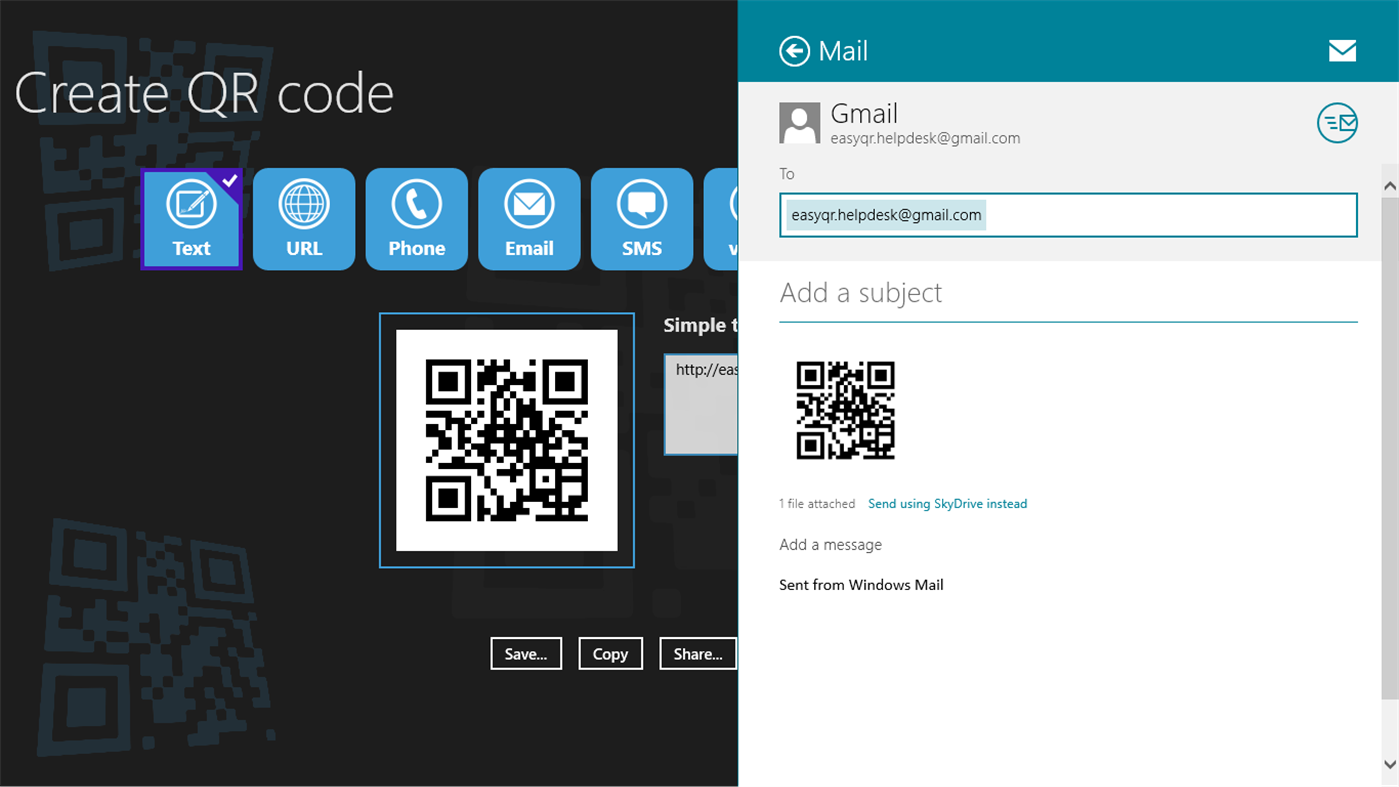
Task: Click the send envelope icon in Mail
Action: (x=1342, y=49)
